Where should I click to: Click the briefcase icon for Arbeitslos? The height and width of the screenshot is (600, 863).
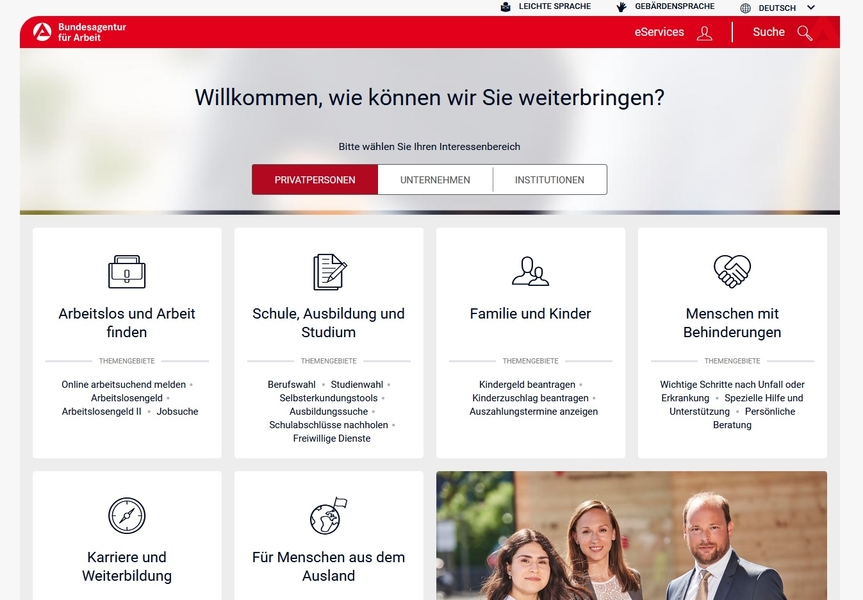click(x=127, y=271)
